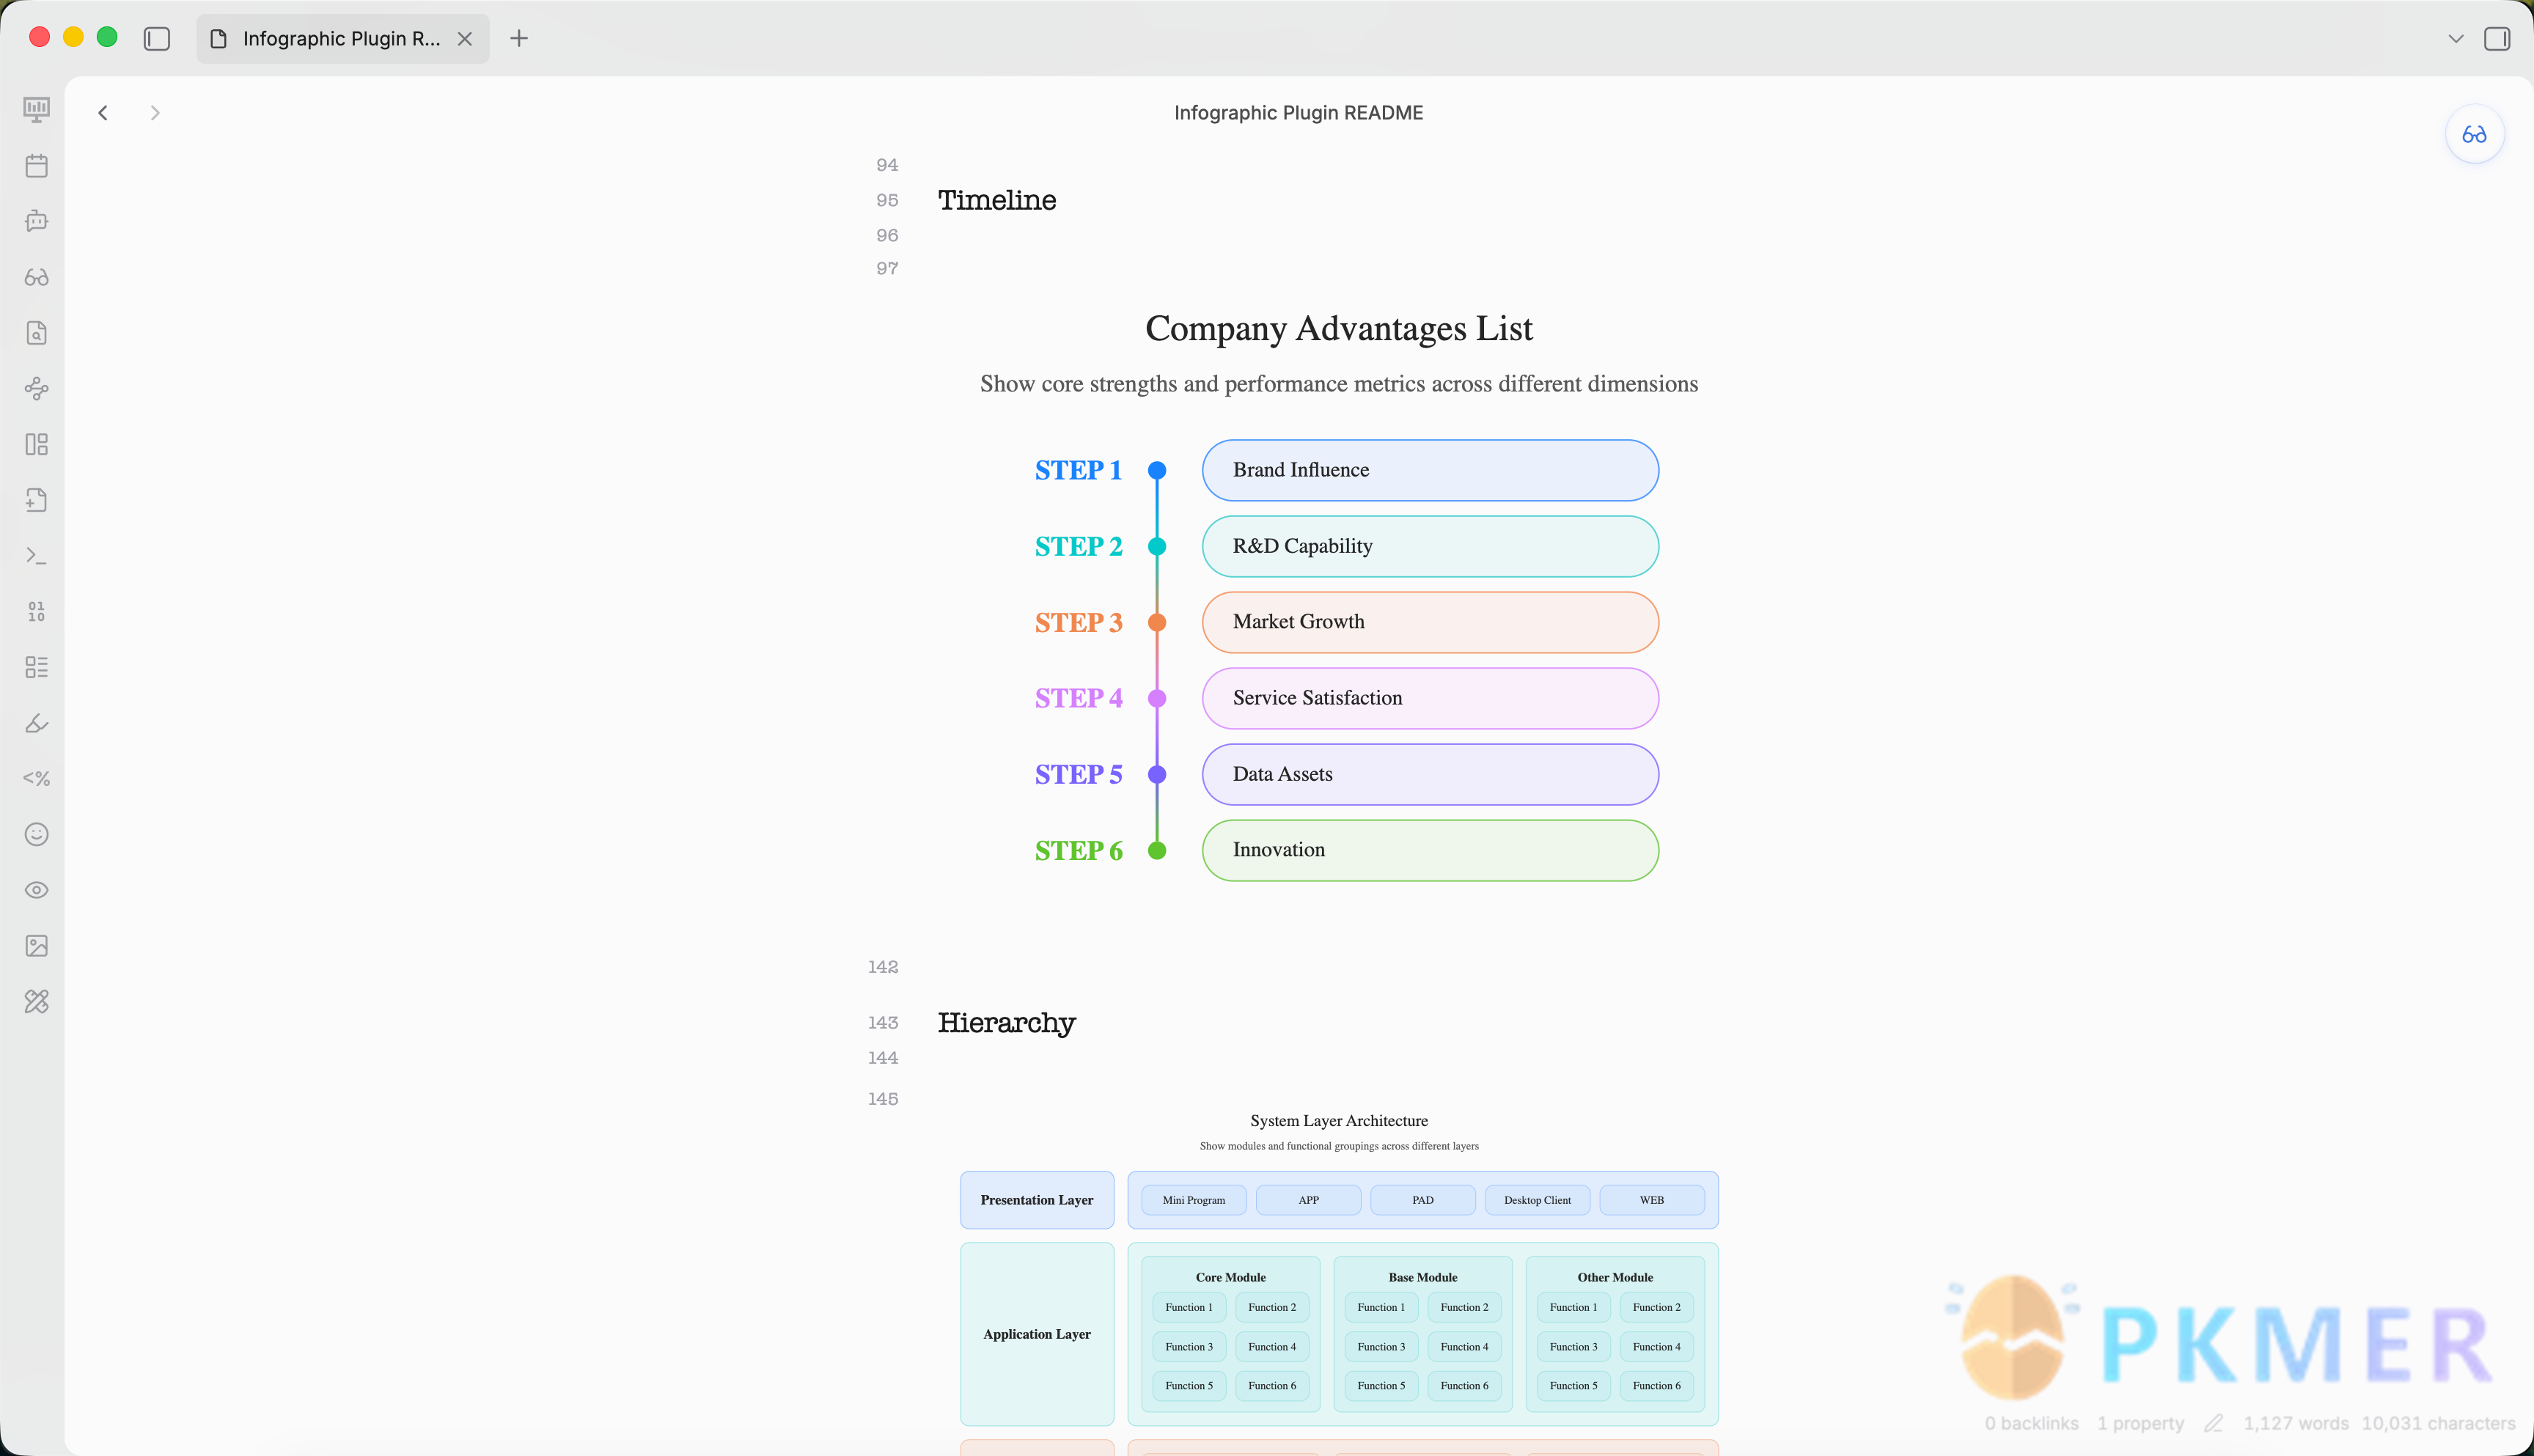Click the 1 property status text

click(2140, 1423)
